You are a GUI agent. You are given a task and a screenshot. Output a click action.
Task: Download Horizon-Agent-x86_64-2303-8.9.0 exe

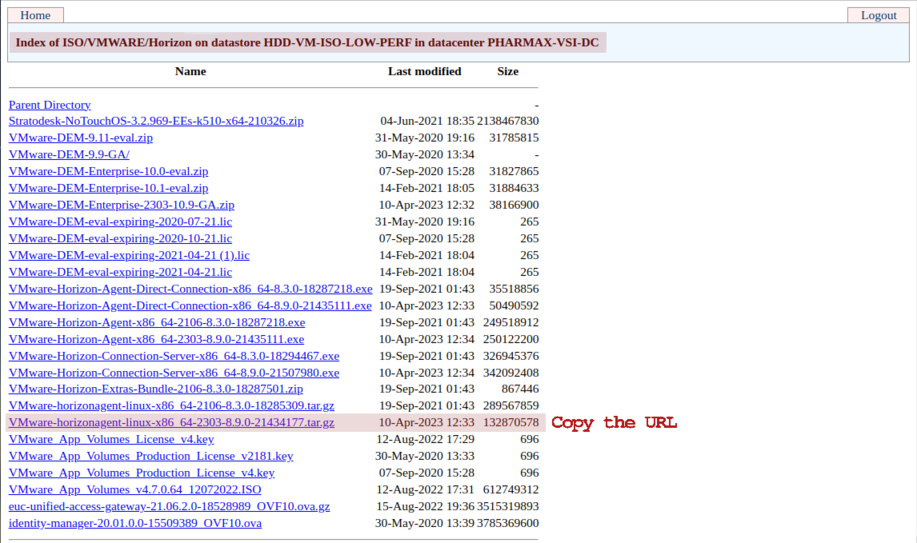pyautogui.click(x=156, y=339)
